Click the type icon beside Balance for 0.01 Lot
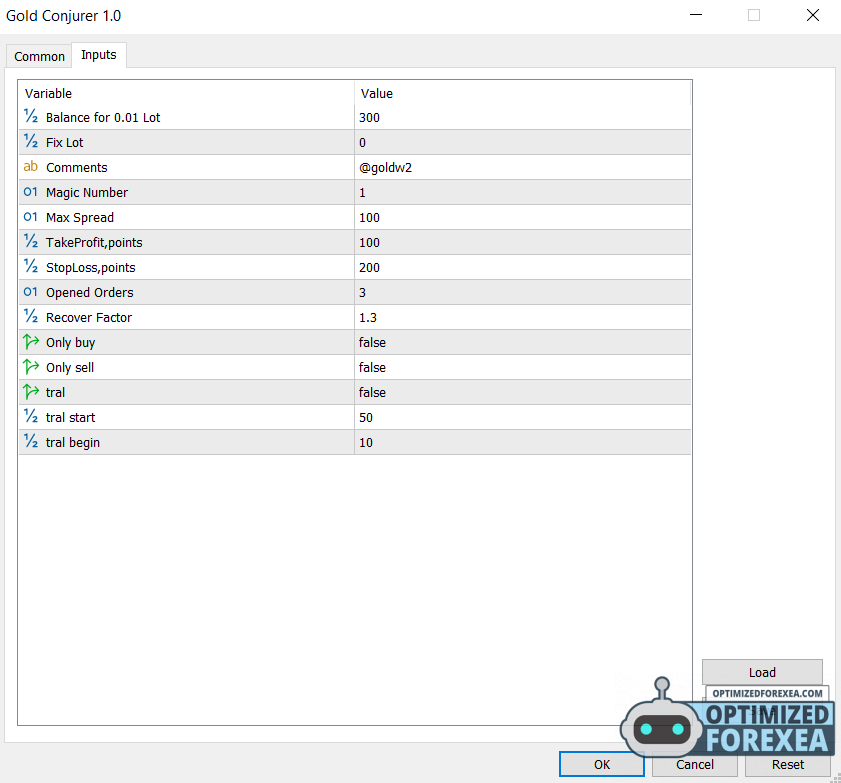This screenshot has height=783, width=841. [31, 116]
